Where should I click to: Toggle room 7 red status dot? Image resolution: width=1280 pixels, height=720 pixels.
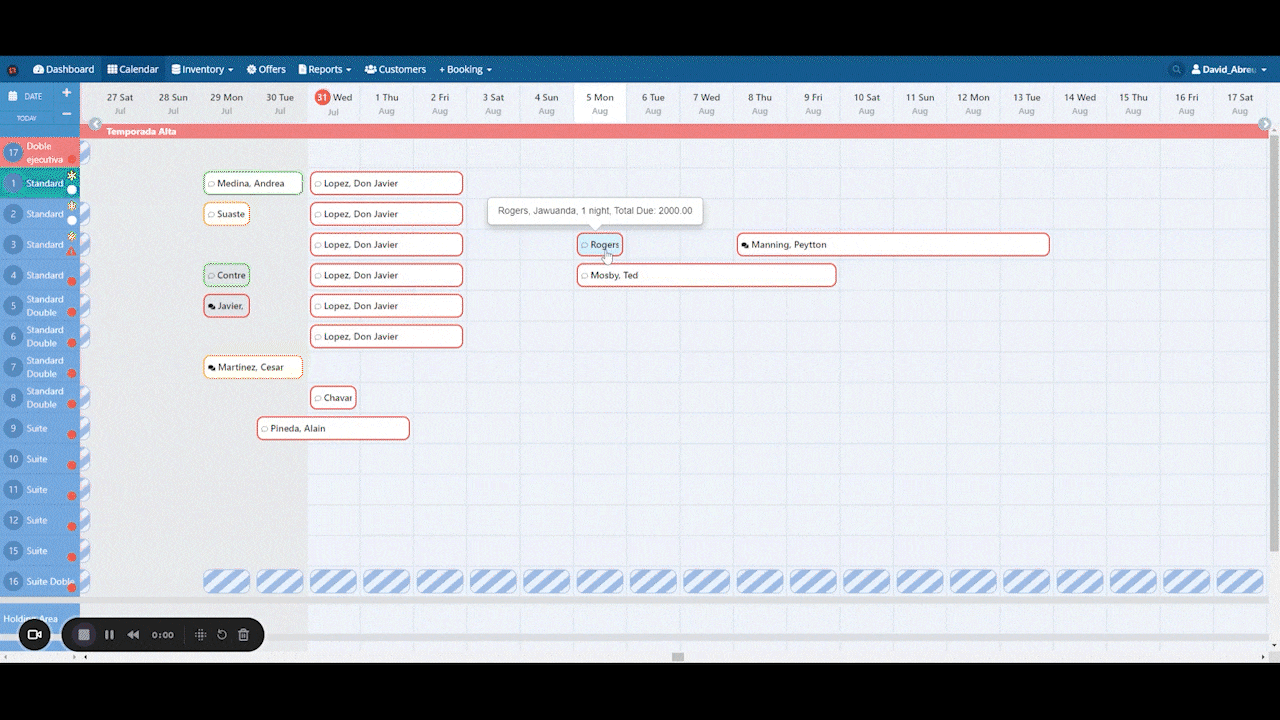click(x=72, y=374)
